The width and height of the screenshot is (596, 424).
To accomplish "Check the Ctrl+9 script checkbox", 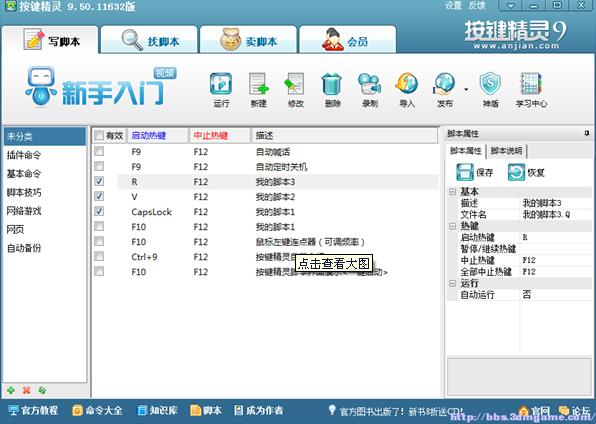I will pyautogui.click(x=99, y=256).
